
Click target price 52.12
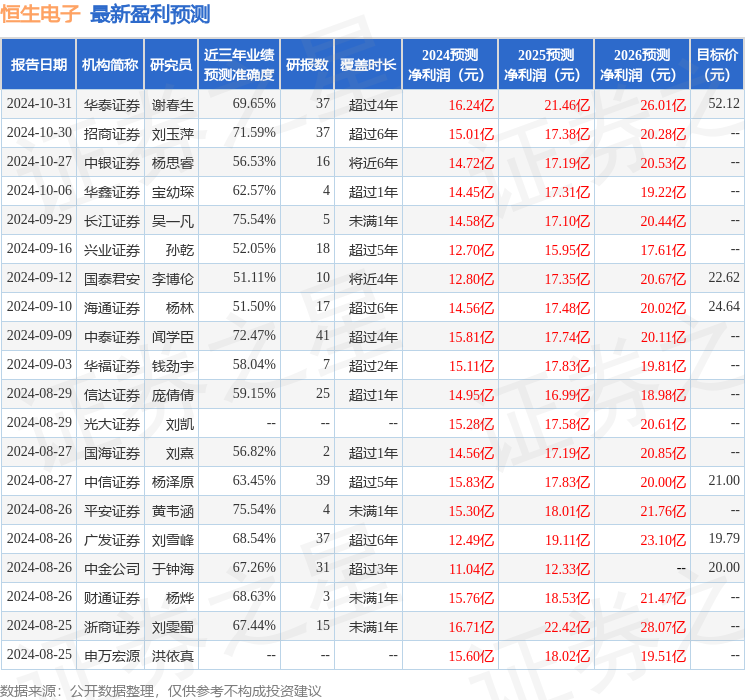pyautogui.click(x=724, y=103)
